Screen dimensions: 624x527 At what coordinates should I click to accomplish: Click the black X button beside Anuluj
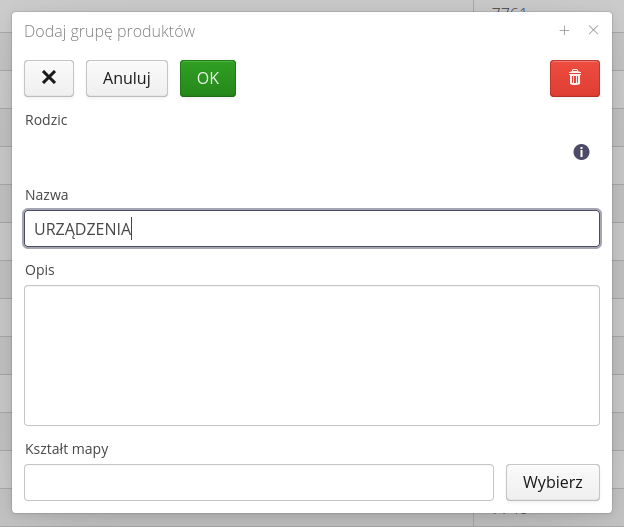pyautogui.click(x=49, y=78)
